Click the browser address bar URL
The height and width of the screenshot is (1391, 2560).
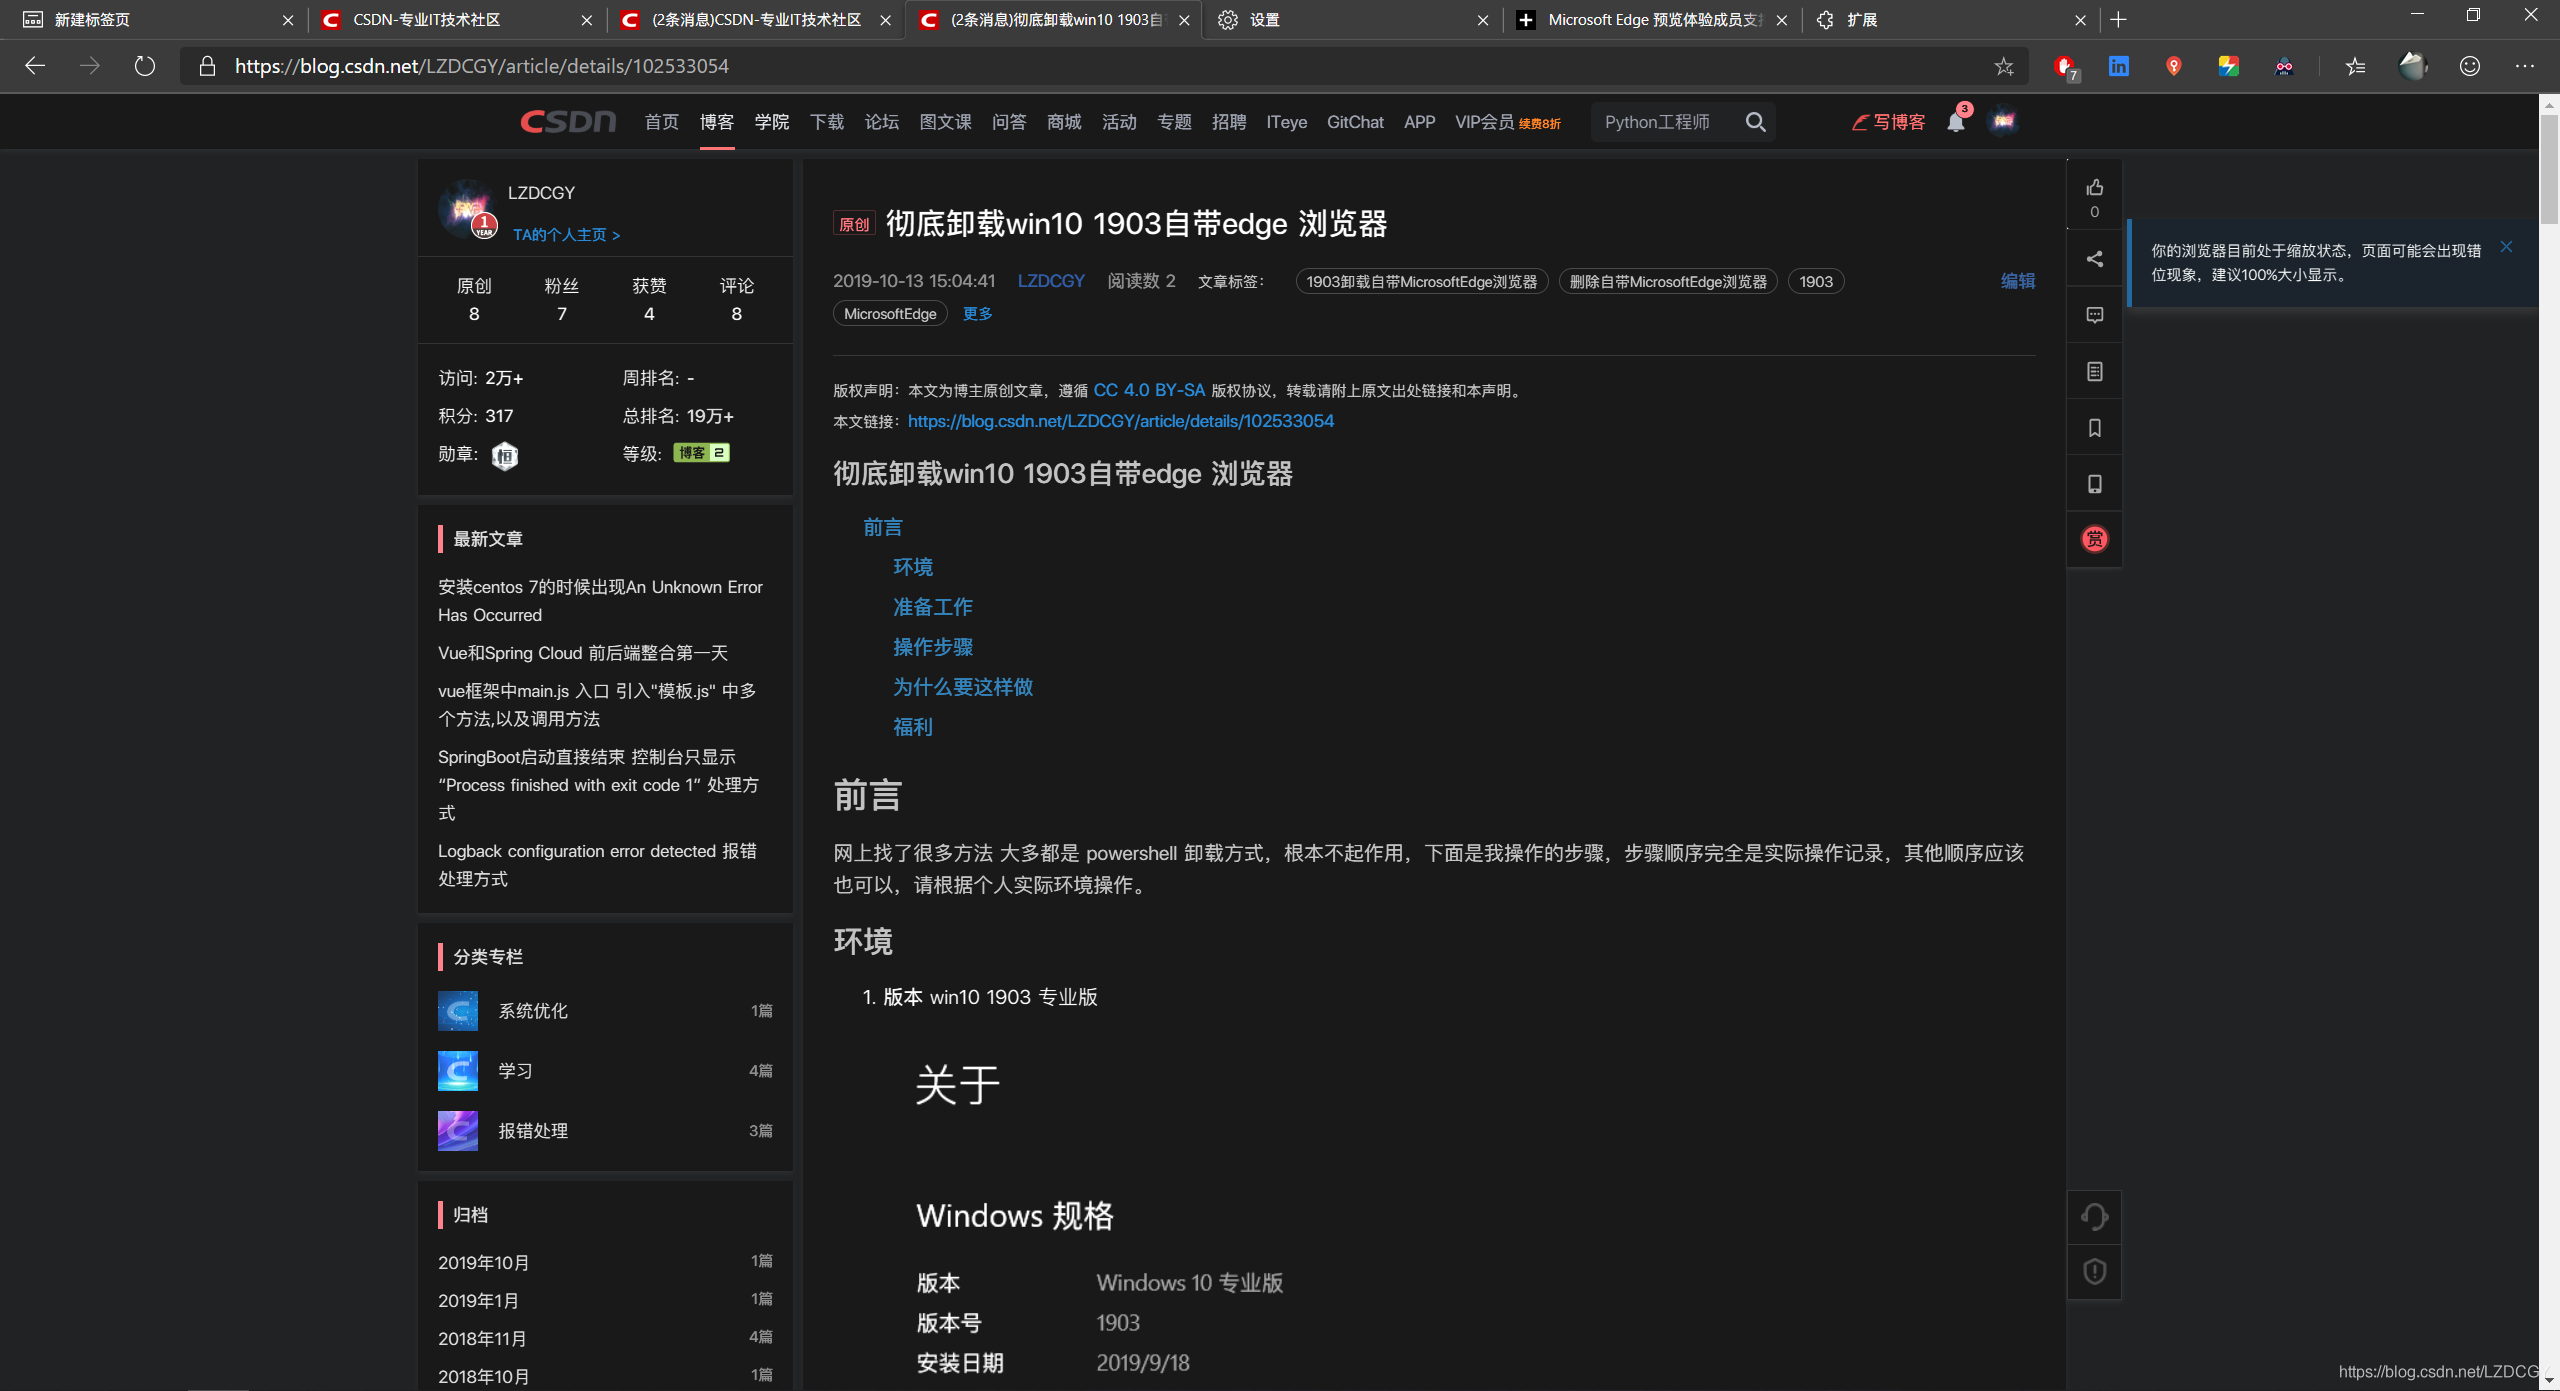(481, 66)
